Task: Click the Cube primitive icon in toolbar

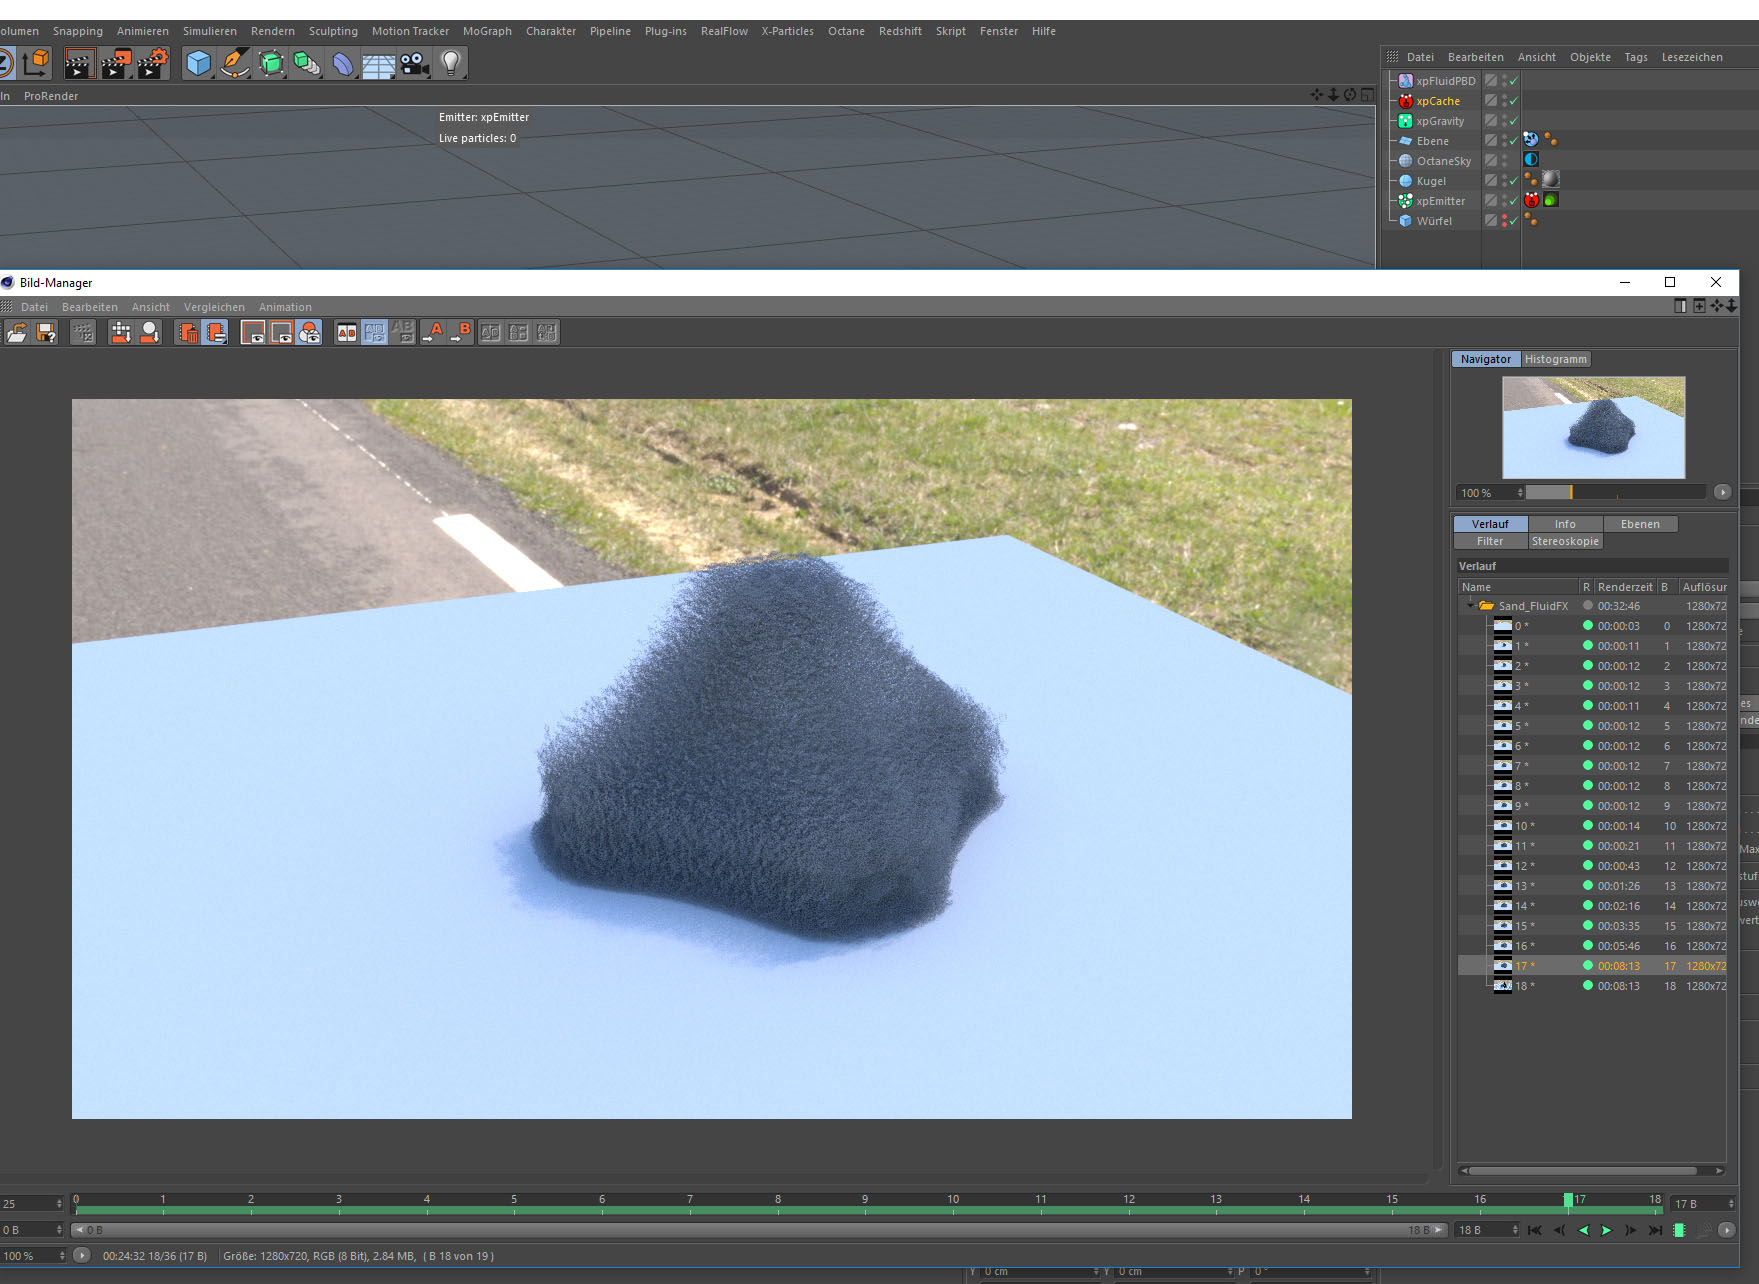Action: pos(199,64)
